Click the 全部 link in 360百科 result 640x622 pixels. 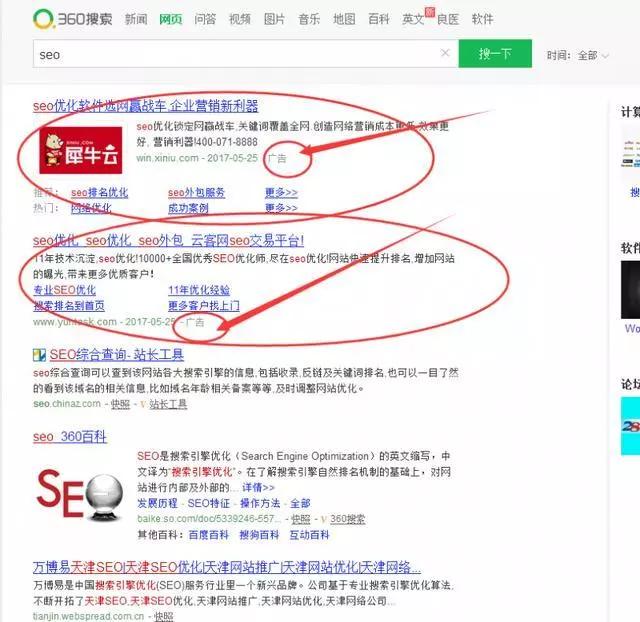pyautogui.click(x=300, y=503)
